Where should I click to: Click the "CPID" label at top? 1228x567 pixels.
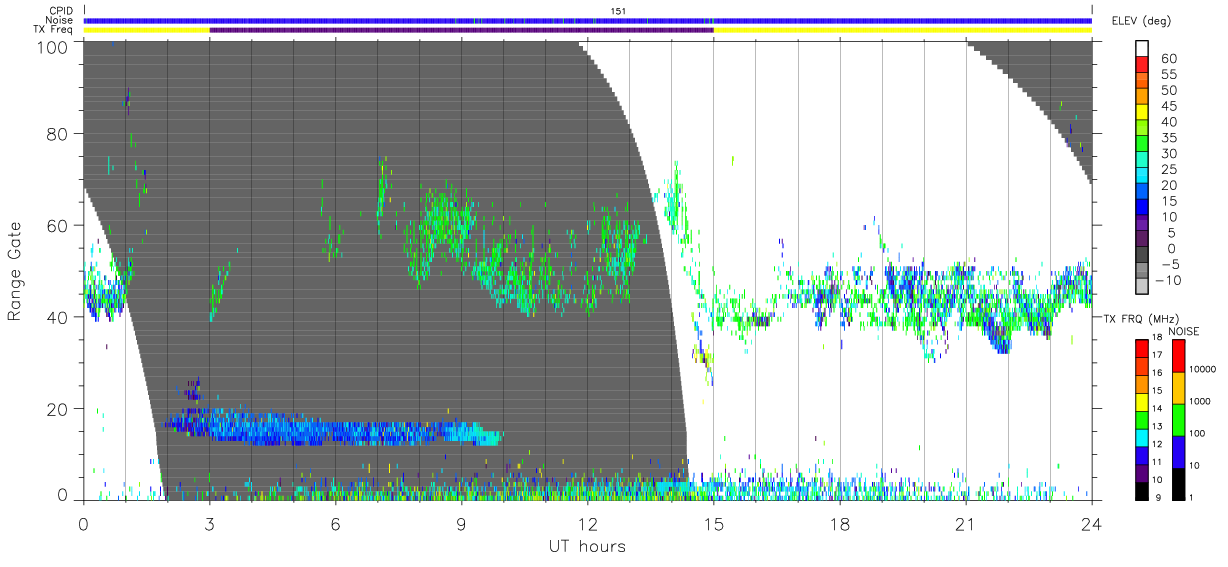(x=61, y=10)
